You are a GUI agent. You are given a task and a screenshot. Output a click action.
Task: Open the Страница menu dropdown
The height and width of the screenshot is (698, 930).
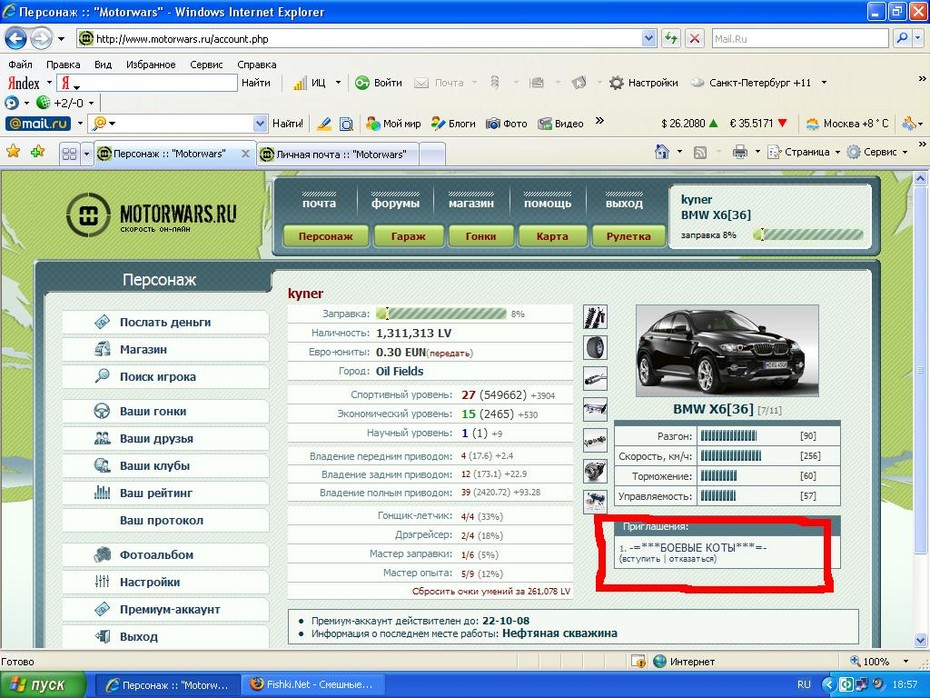tap(804, 152)
